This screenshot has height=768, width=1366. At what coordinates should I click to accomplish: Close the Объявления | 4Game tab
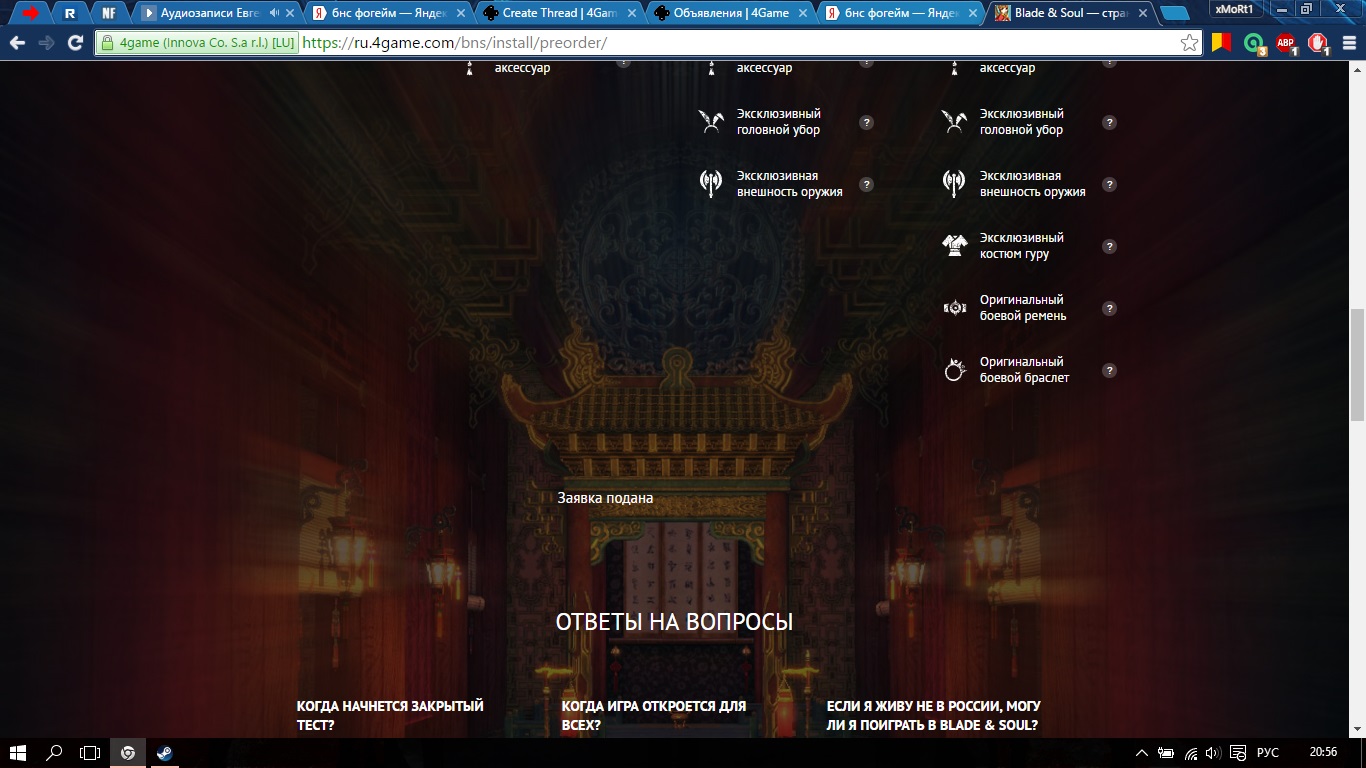click(802, 13)
